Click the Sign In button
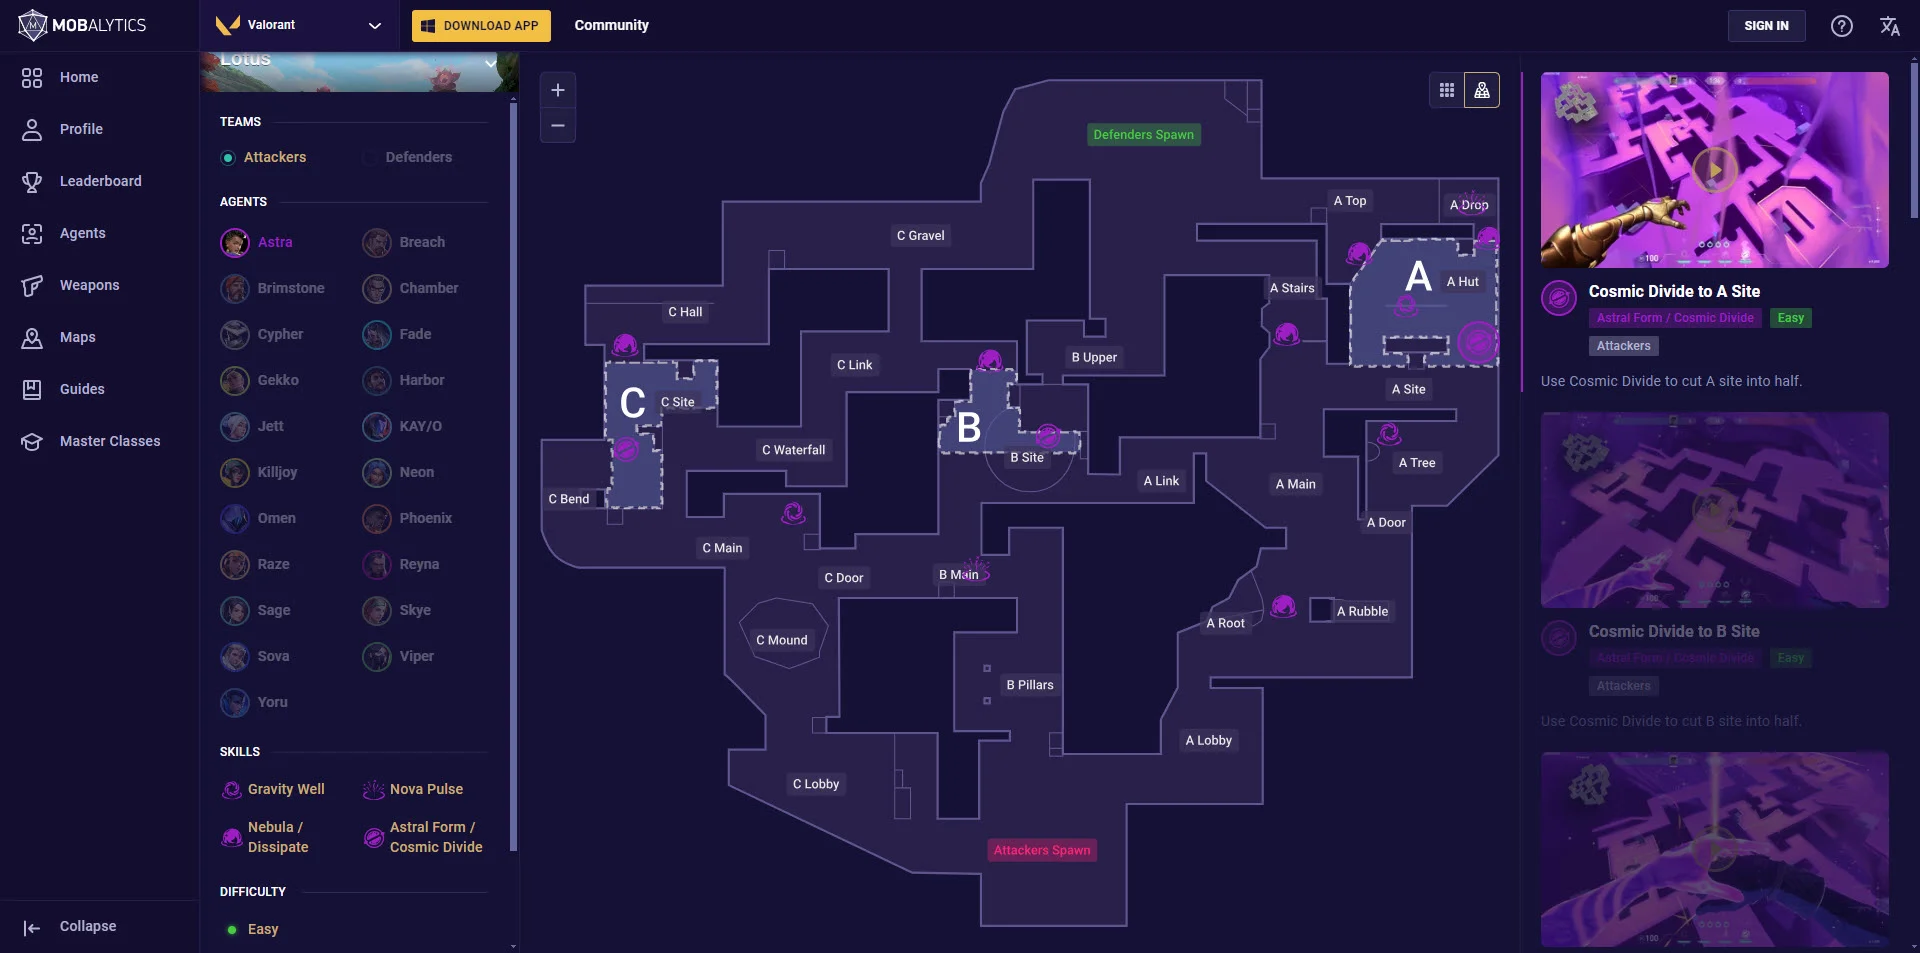 tap(1766, 26)
